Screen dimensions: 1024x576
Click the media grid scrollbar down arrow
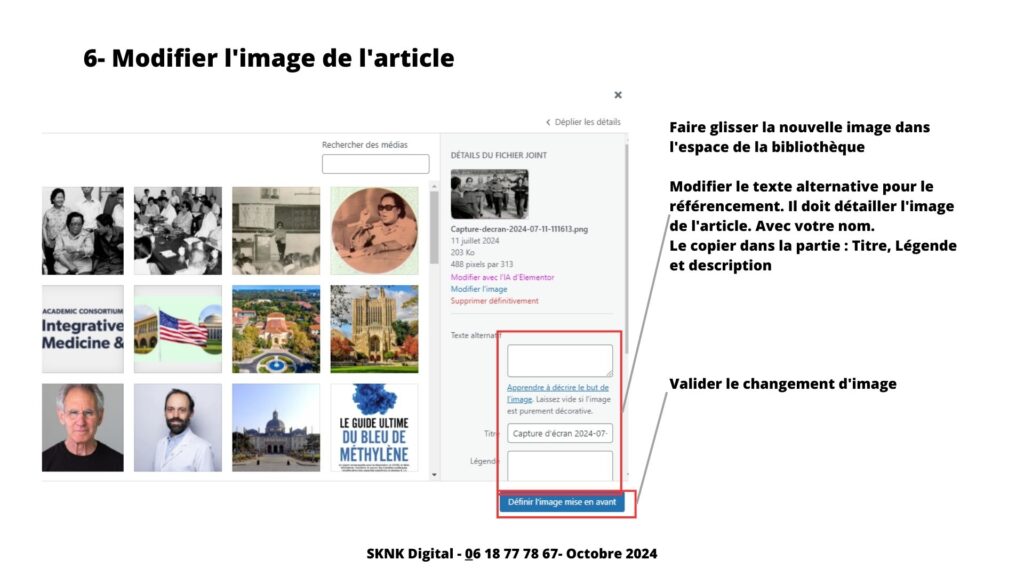pyautogui.click(x=434, y=474)
